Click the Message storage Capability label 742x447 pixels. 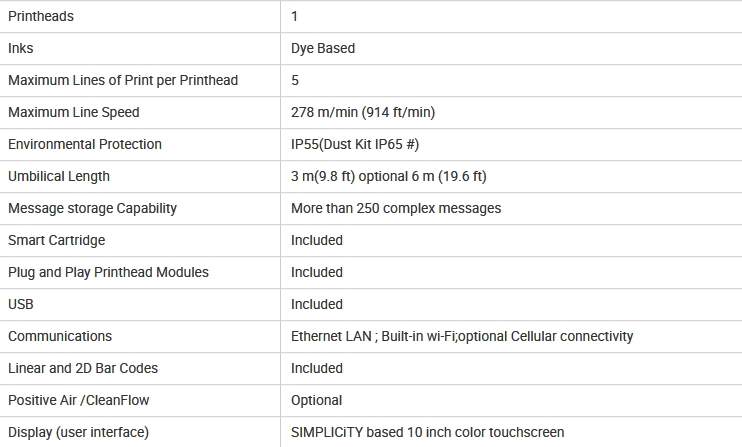coord(92,208)
